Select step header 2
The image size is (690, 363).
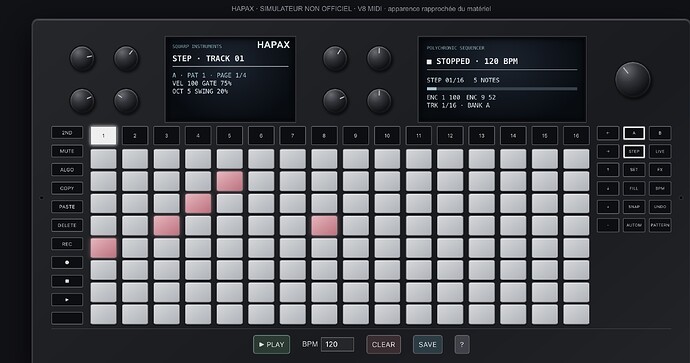click(x=135, y=136)
